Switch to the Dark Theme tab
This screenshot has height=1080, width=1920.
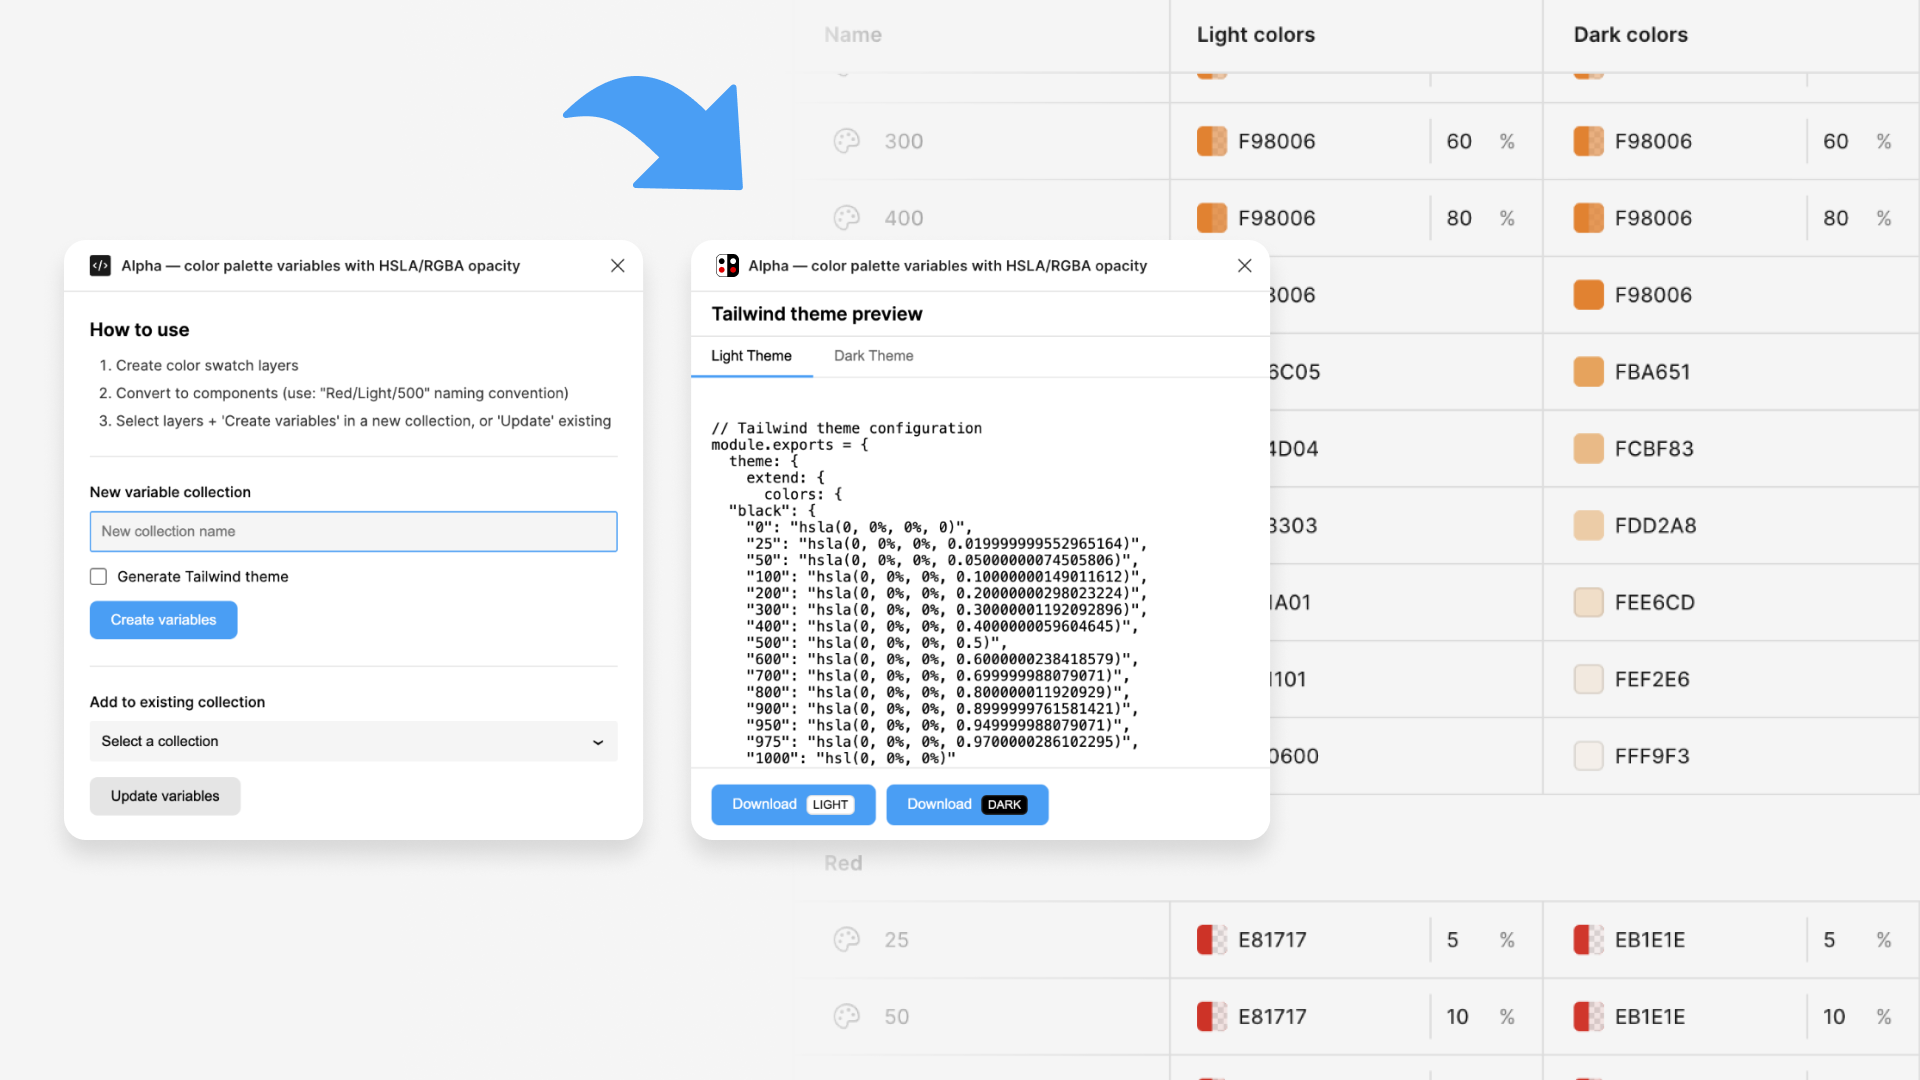coord(873,356)
